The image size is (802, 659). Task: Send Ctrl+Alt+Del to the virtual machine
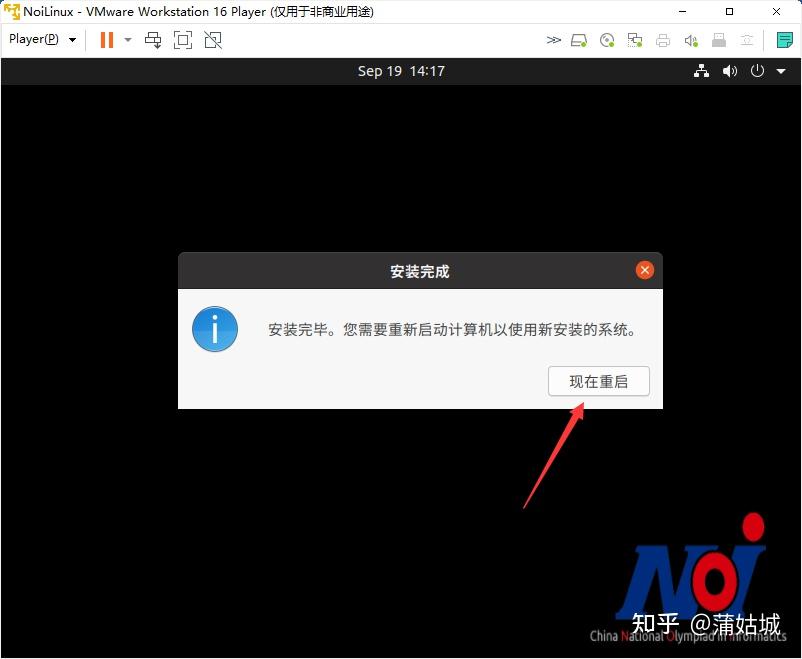(x=153, y=40)
